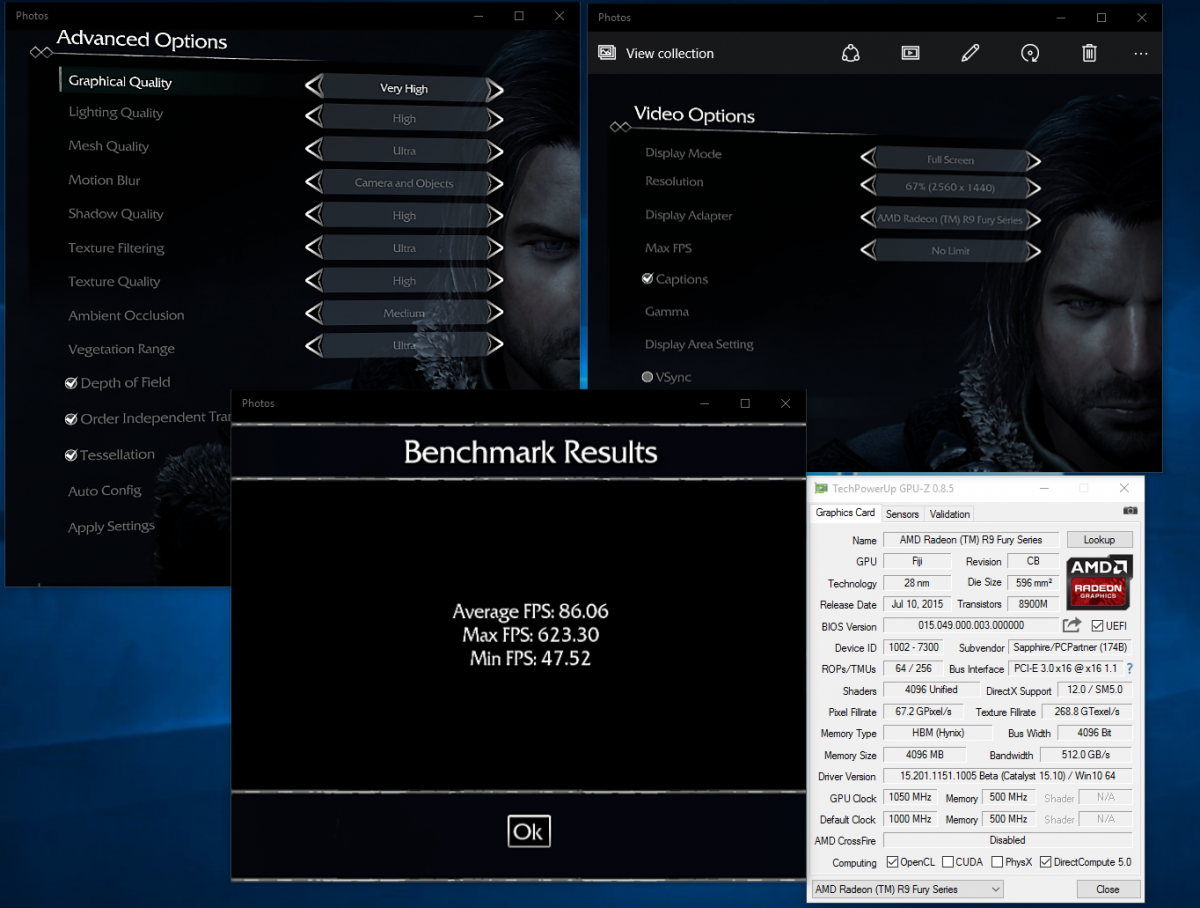Minimize the Benchmark Results Photos window
This screenshot has height=908, width=1200.
(x=703, y=403)
